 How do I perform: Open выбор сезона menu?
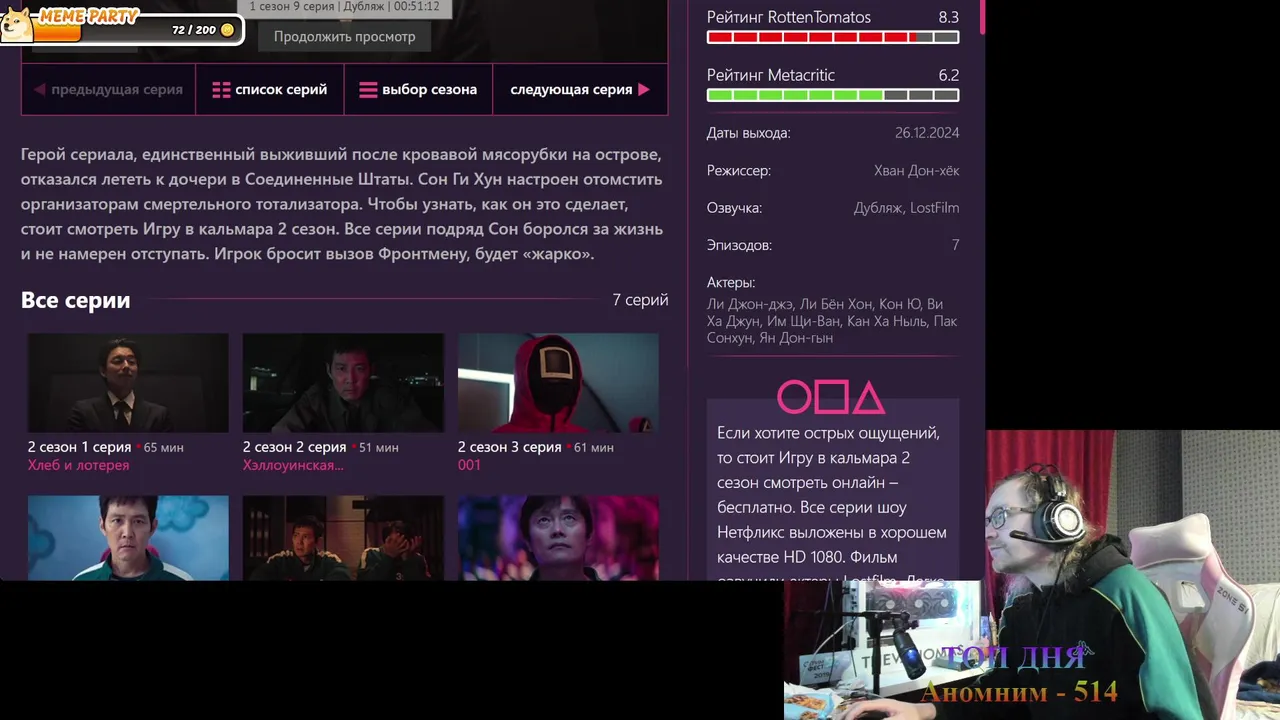418,90
